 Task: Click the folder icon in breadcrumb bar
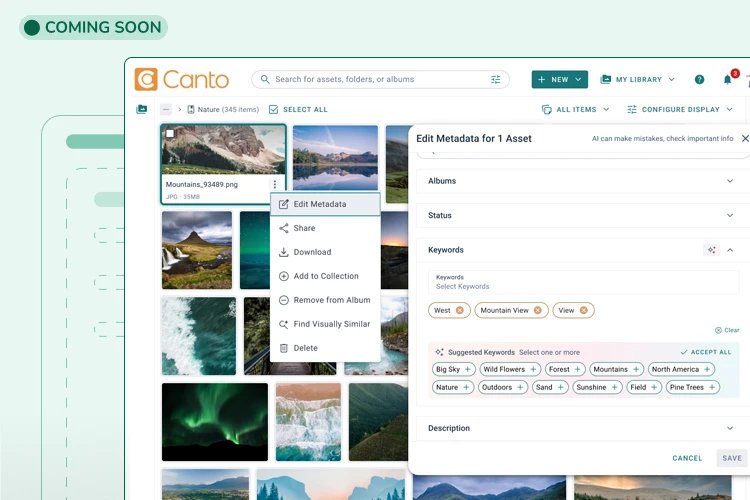tap(142, 109)
